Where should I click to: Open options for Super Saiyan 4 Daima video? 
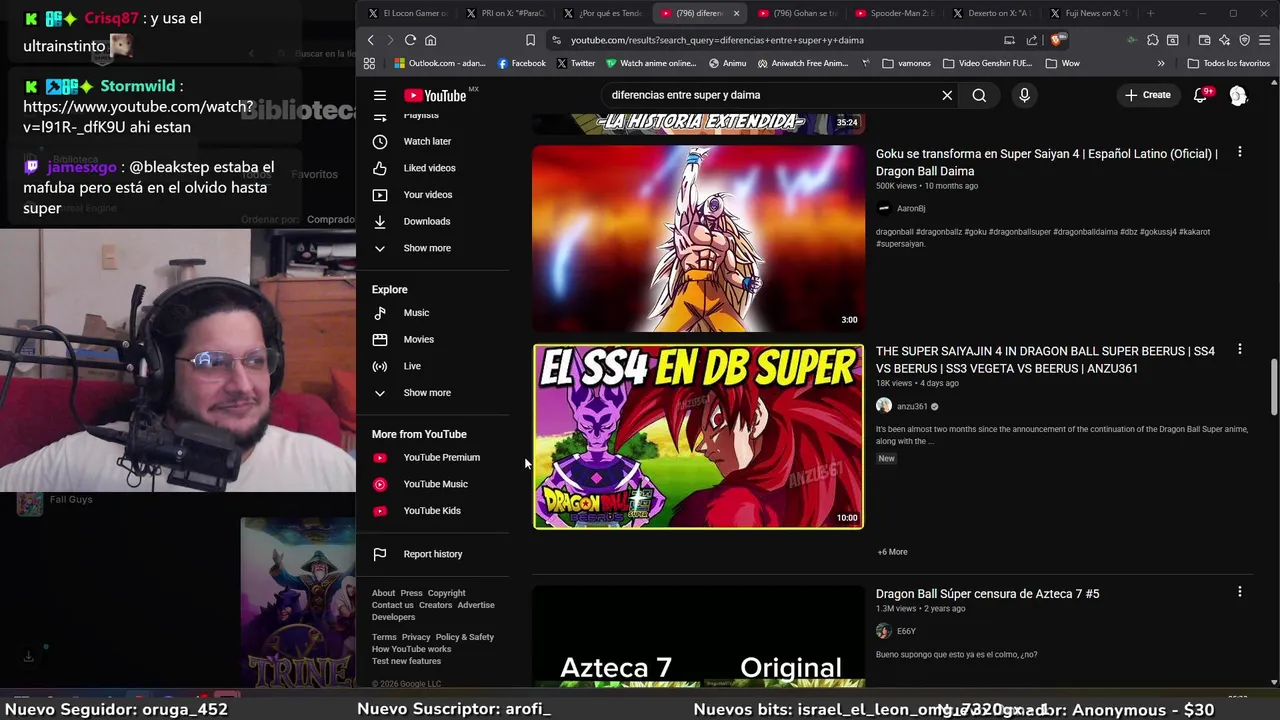click(1240, 152)
